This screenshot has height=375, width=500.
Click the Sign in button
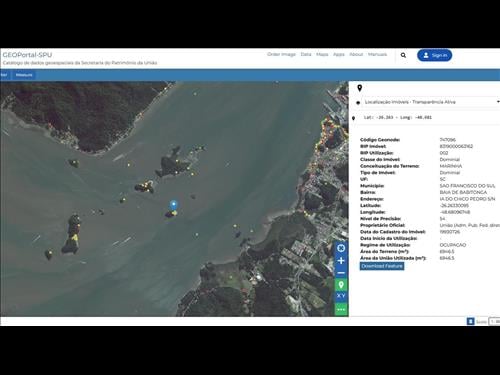(434, 55)
